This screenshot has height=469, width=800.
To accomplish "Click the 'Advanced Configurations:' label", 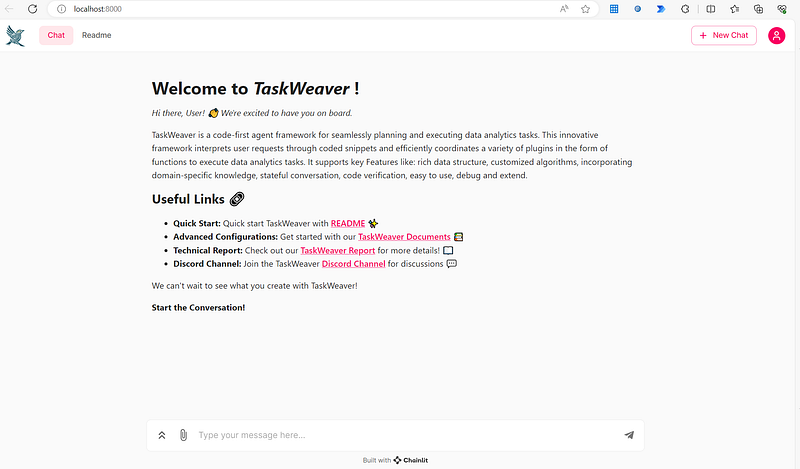I will tap(226, 237).
